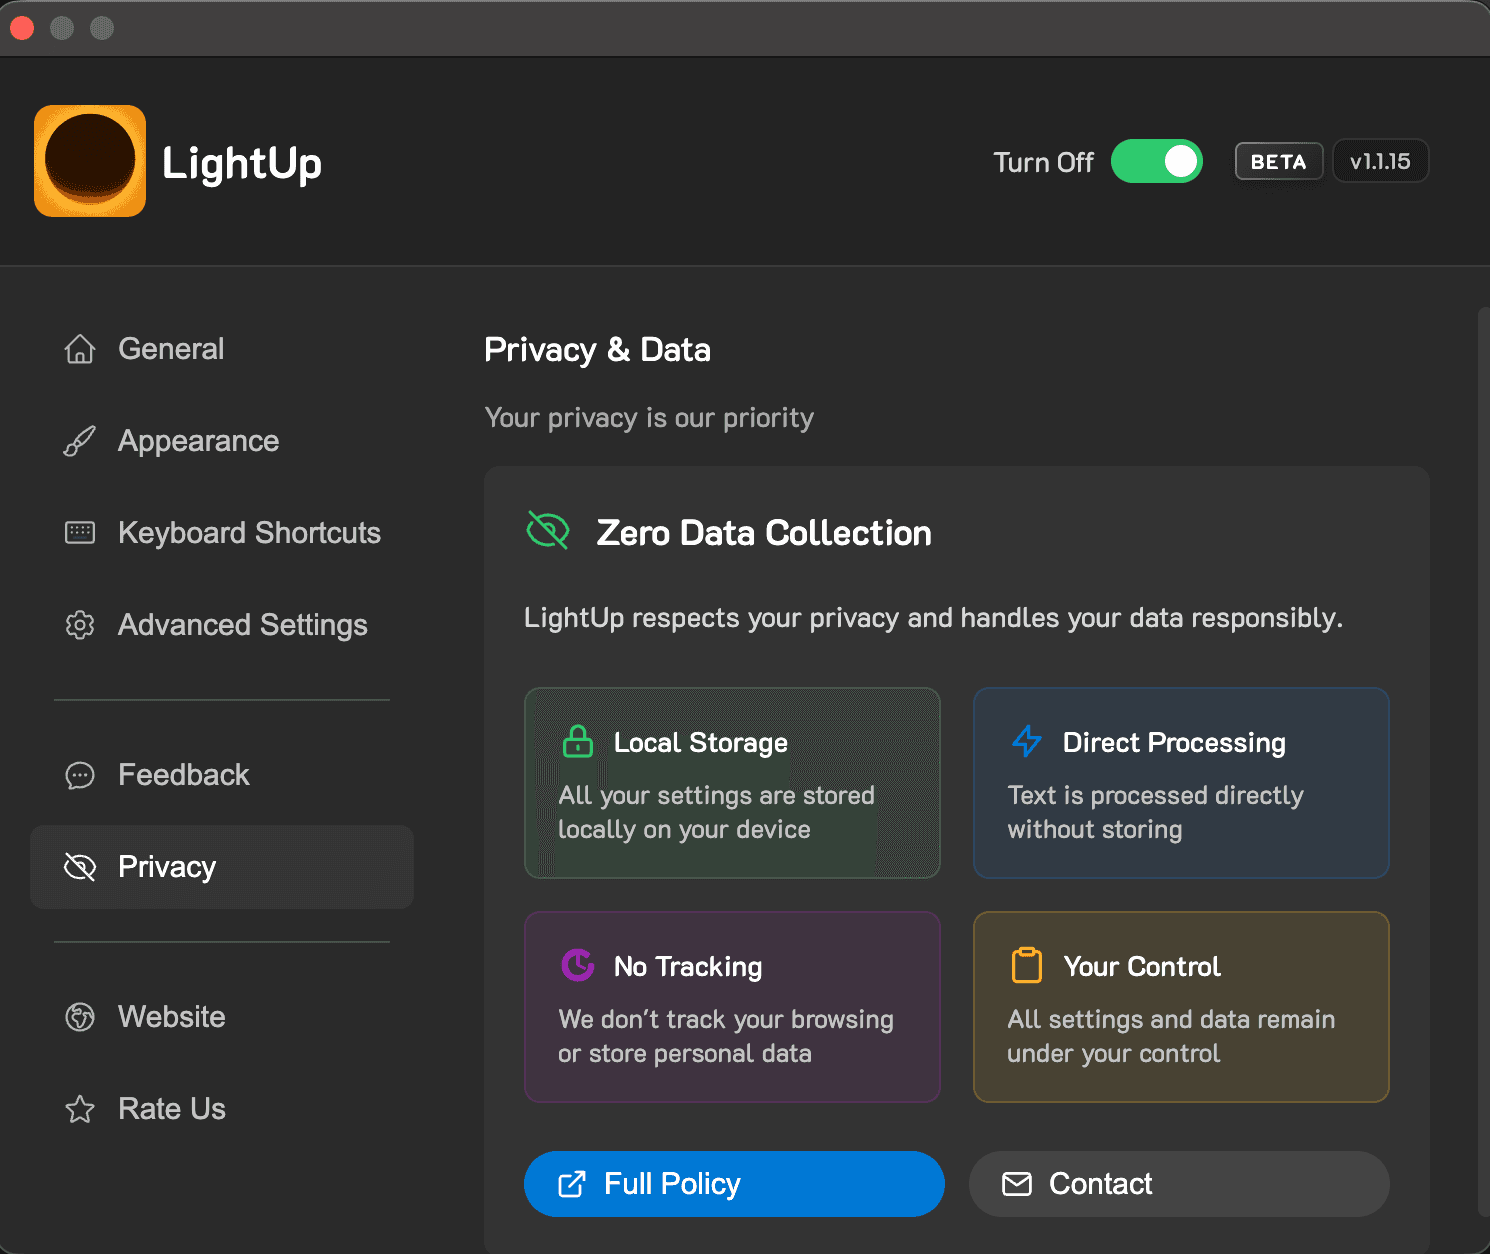Screen dimensions: 1490x1254
Task: Click the BETA badge
Action: [1278, 161]
